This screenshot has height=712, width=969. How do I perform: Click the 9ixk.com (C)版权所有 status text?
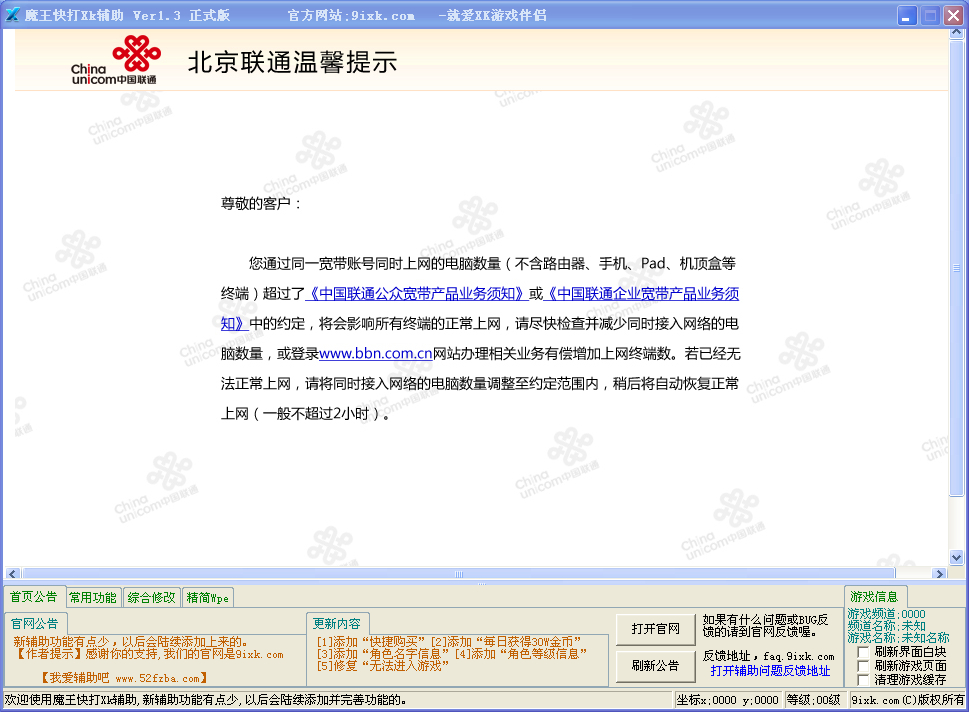point(907,700)
